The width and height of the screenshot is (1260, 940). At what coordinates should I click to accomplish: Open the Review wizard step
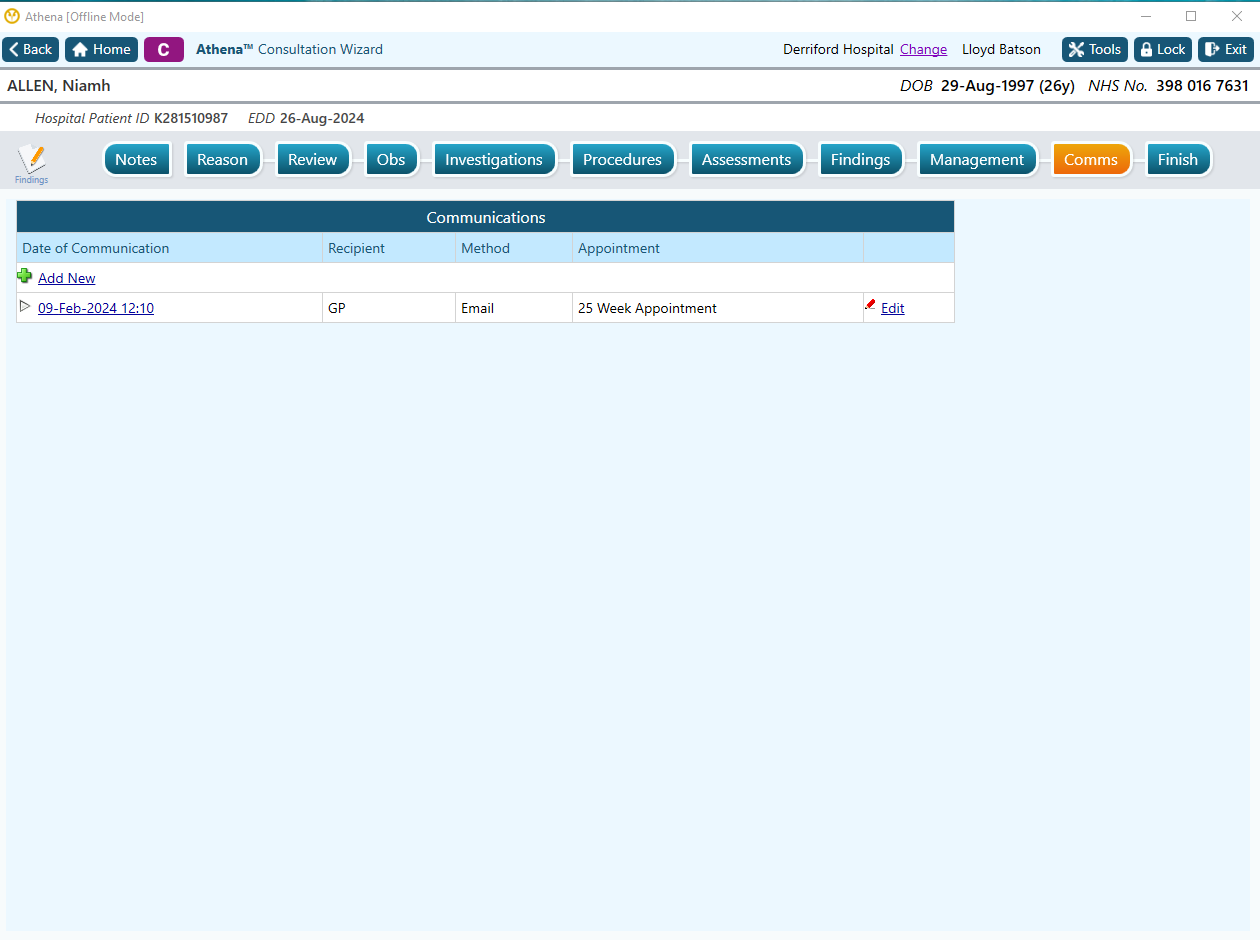(x=313, y=160)
